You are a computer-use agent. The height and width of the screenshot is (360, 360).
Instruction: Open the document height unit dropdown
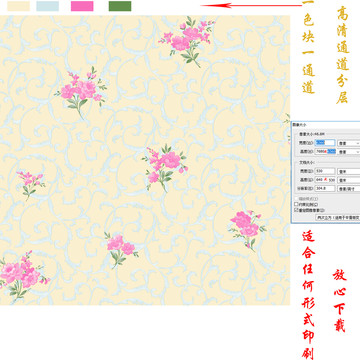coord(349,180)
